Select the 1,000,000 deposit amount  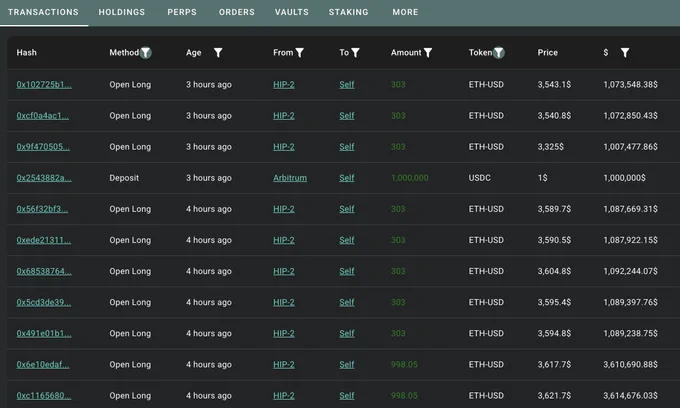409,178
